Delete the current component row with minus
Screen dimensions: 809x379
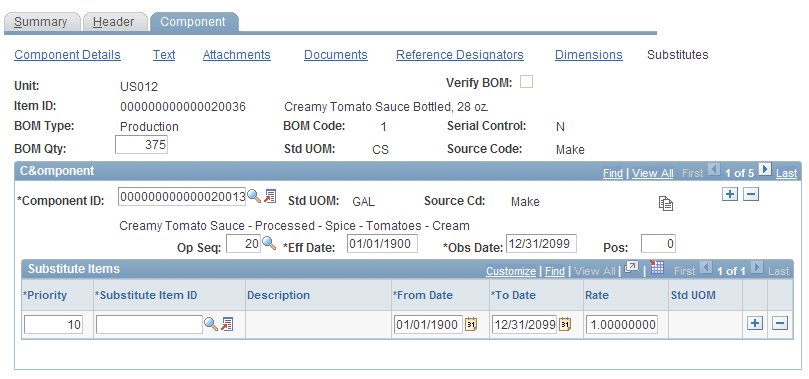pyautogui.click(x=751, y=194)
